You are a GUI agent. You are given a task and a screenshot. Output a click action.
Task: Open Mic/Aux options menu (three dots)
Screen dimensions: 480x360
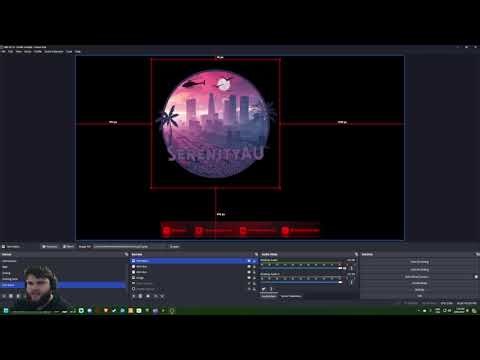tap(351, 282)
